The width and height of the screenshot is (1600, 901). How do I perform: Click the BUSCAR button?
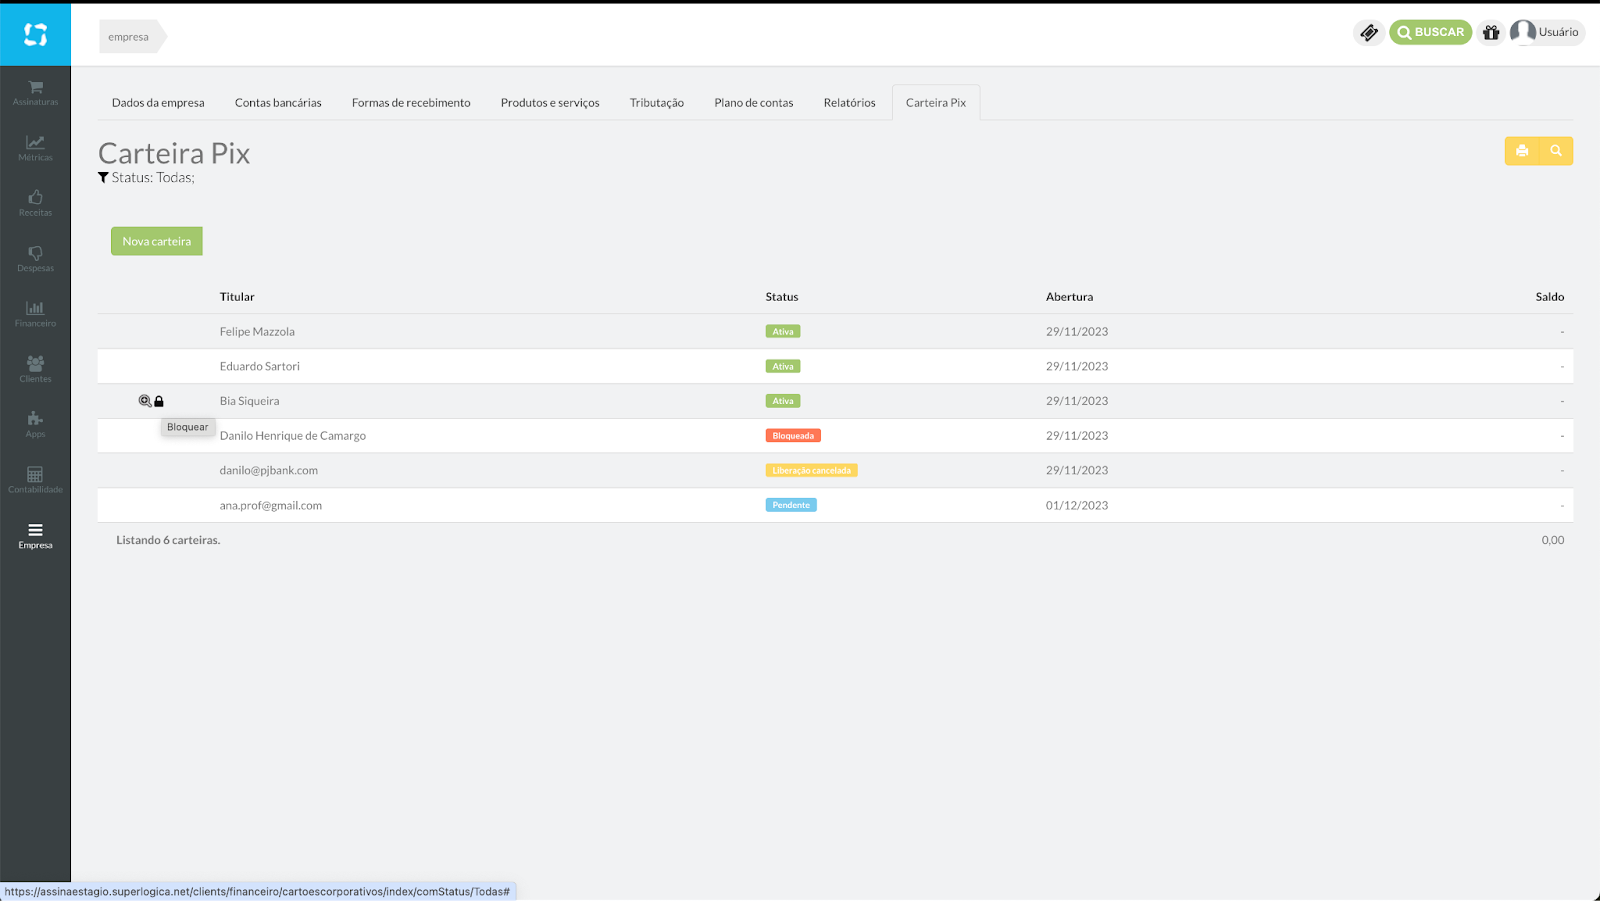(x=1430, y=33)
